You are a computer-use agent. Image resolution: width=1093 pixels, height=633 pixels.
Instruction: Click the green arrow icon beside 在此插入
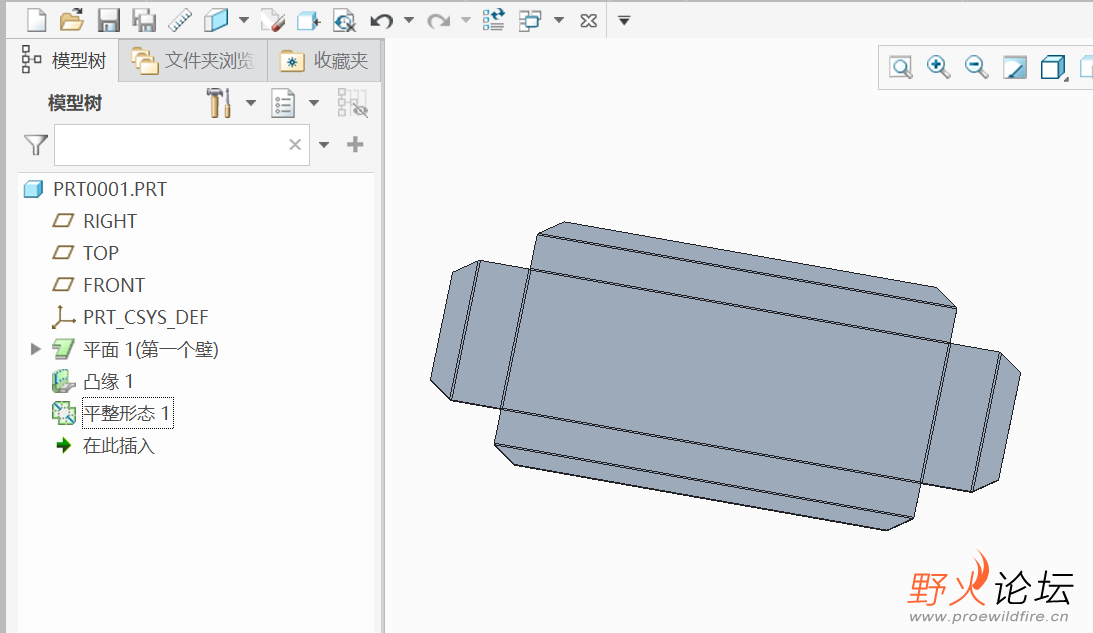(63, 445)
